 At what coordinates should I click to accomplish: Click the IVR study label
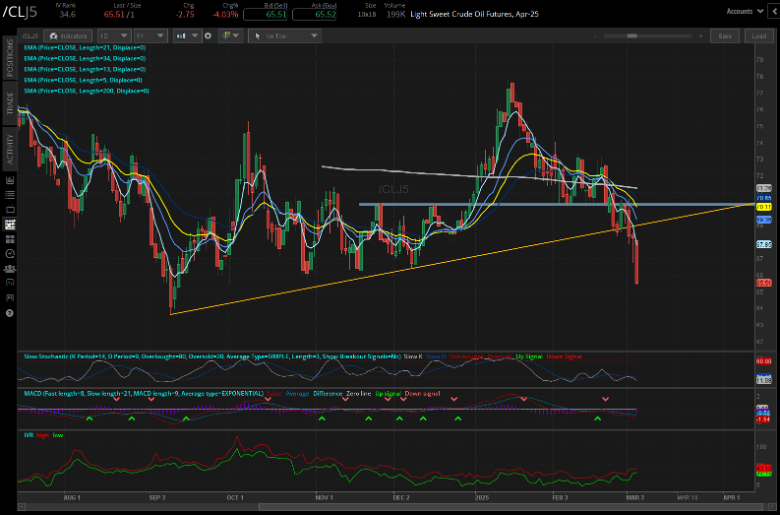coord(28,435)
